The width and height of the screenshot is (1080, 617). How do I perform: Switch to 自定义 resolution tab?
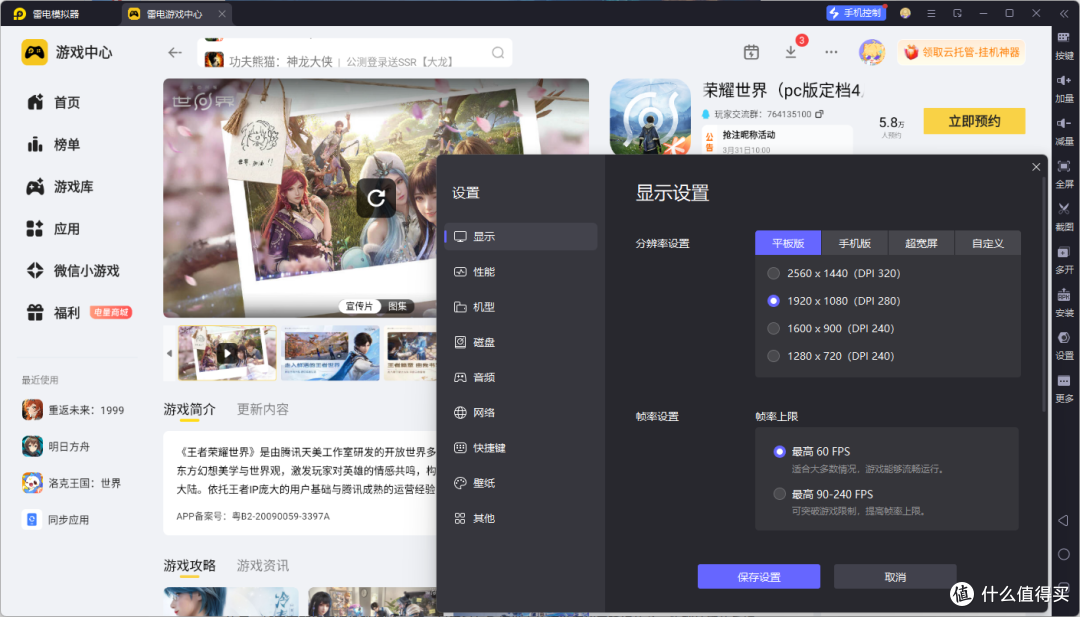pos(988,243)
